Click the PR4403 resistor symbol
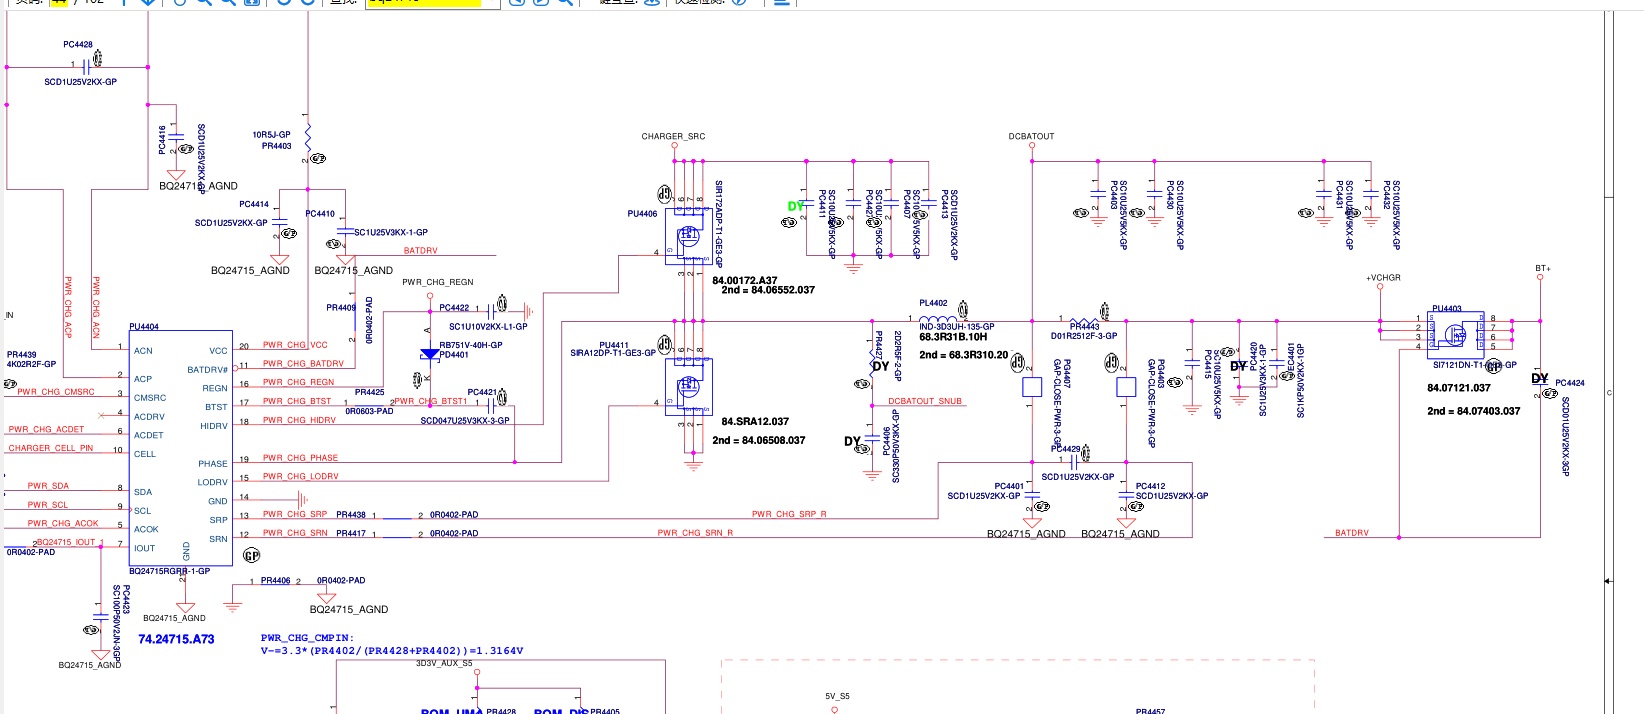1644x714 pixels. tap(308, 136)
